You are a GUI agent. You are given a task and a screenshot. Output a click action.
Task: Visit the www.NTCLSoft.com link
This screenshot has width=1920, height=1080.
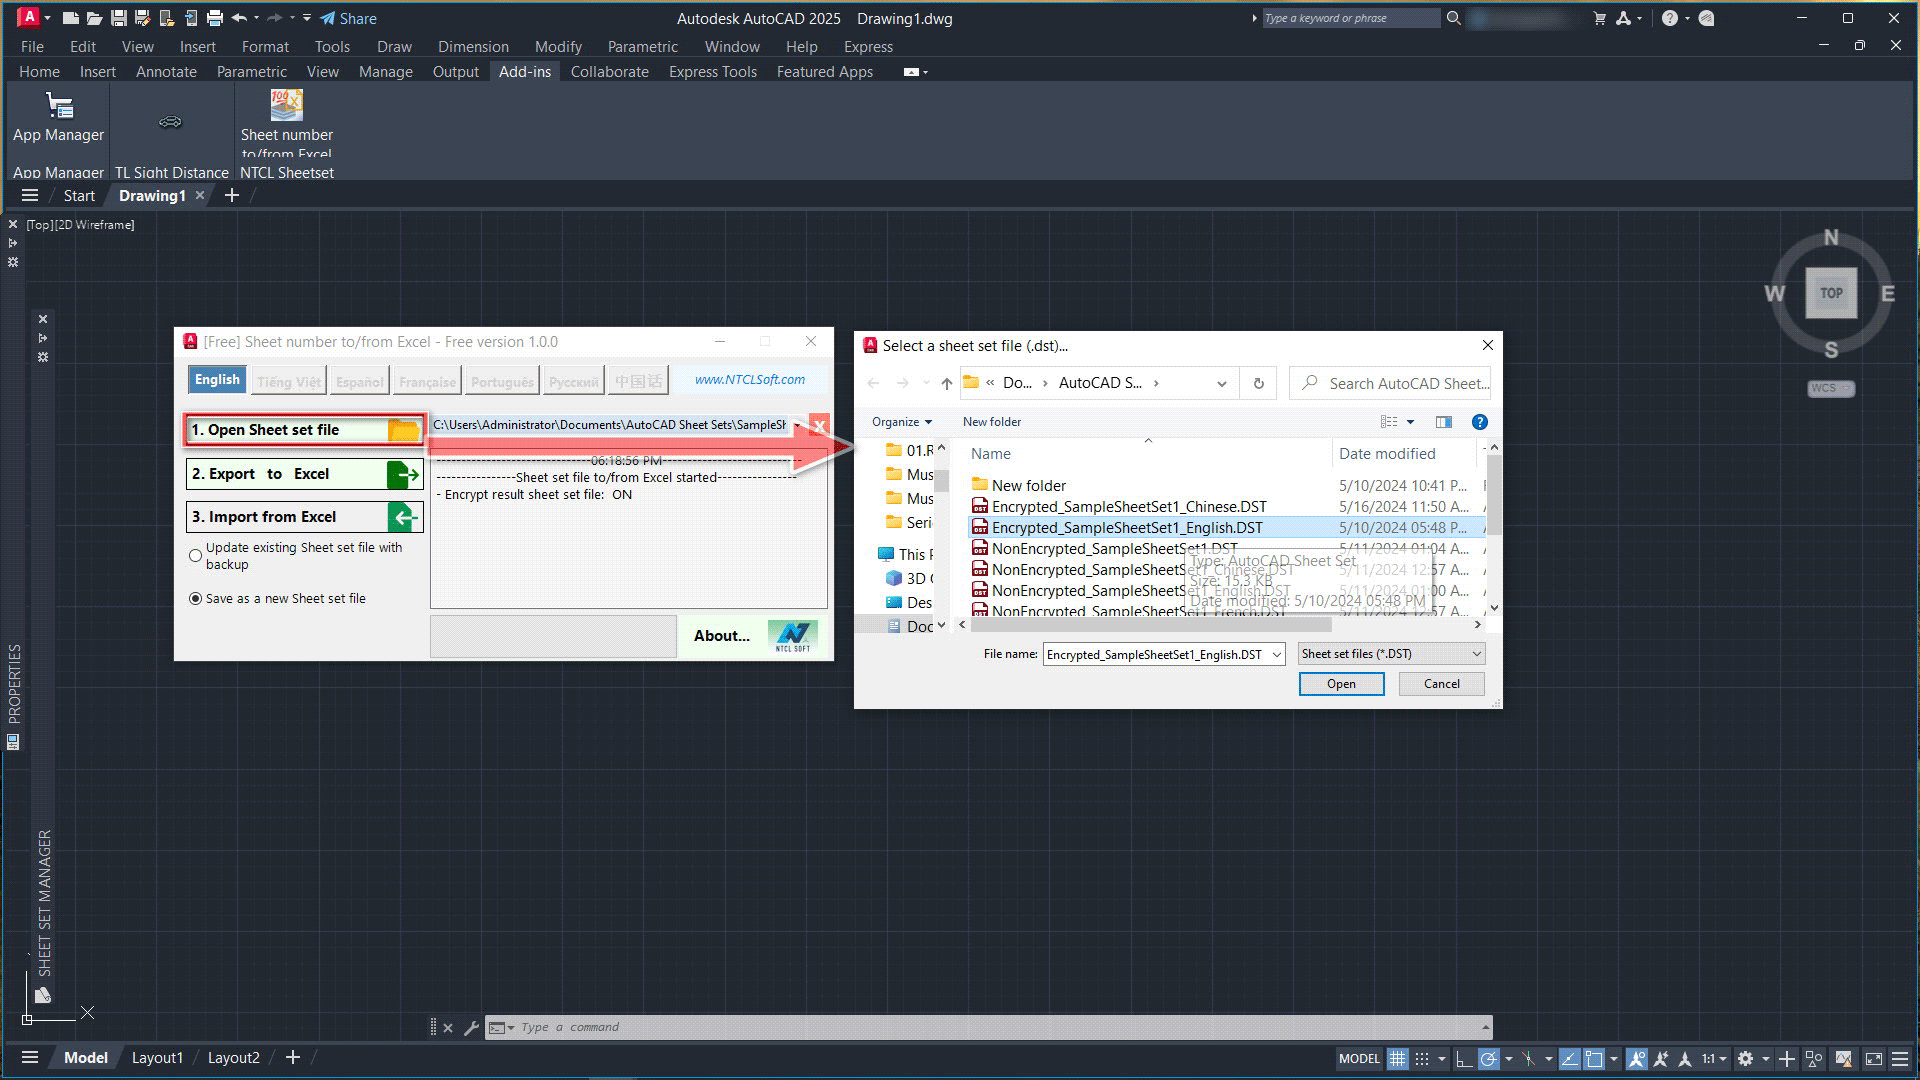click(750, 380)
